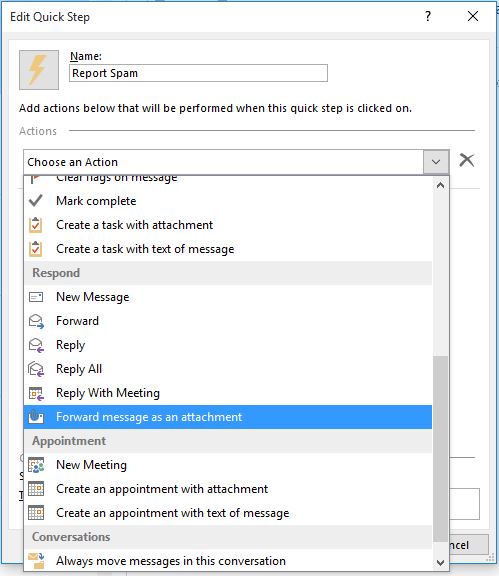Open the dialog help question mark

(428, 16)
